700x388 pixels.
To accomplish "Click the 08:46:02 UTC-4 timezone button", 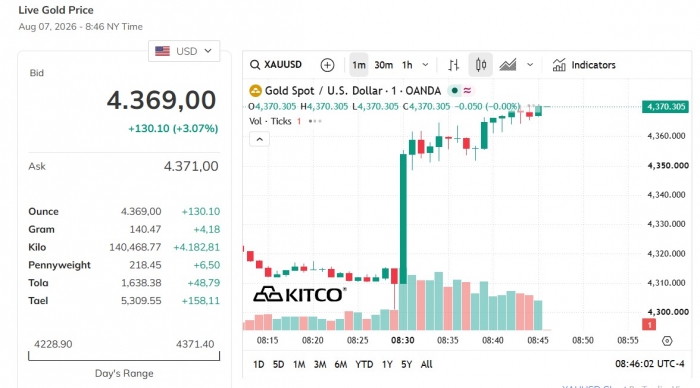I will pyautogui.click(x=650, y=364).
